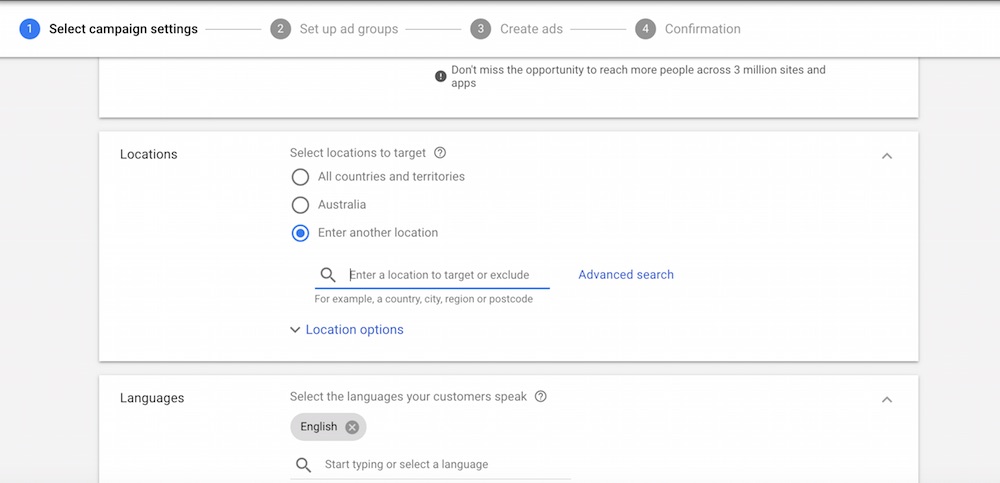
Task: Expand Location options
Action: (x=347, y=330)
